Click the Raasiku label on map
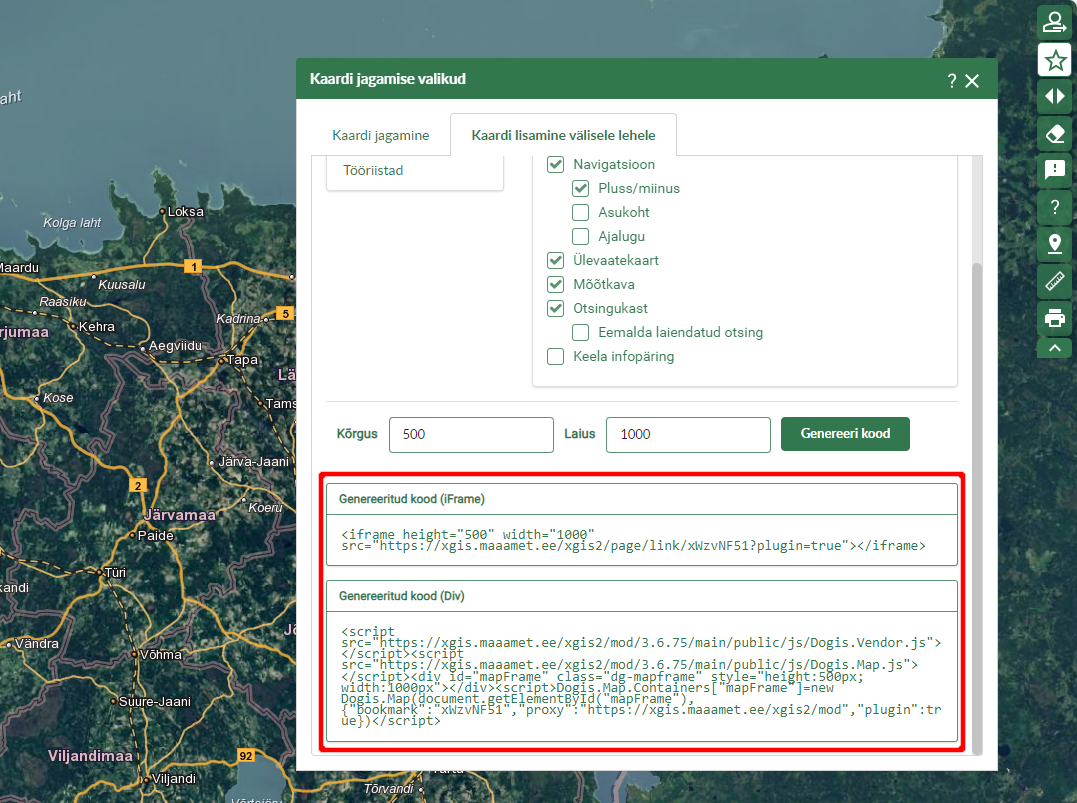The height and width of the screenshot is (803, 1077). coord(63,302)
